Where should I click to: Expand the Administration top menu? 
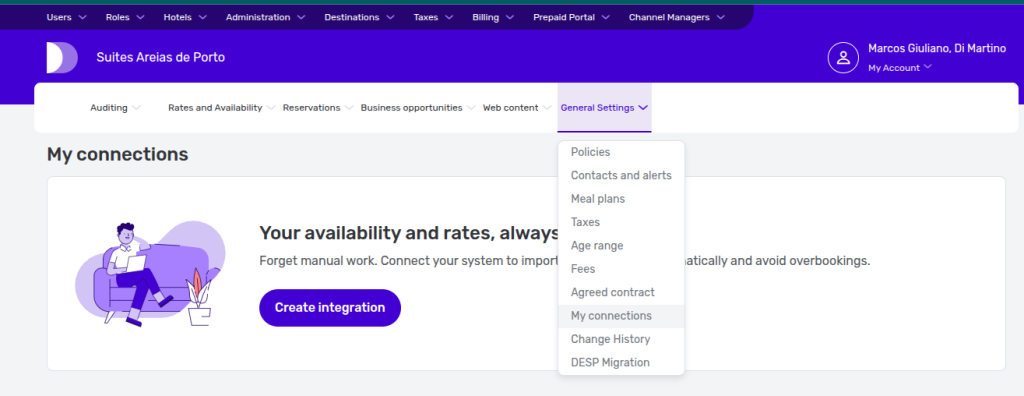(x=265, y=18)
